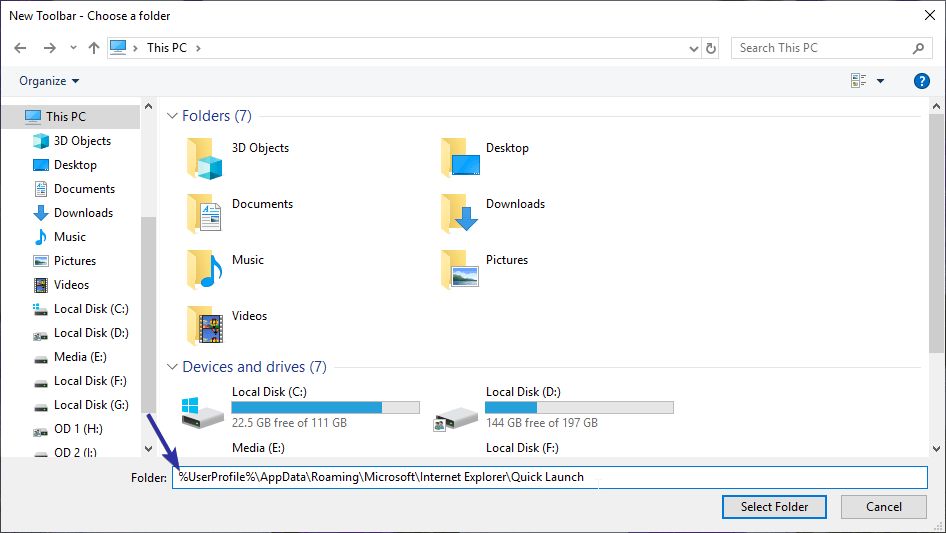The image size is (946, 533).
Task: Click the Videos folder icon
Action: point(205,325)
